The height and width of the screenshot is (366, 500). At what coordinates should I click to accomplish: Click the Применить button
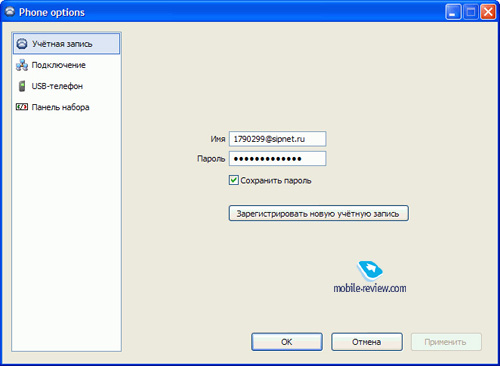446,342
